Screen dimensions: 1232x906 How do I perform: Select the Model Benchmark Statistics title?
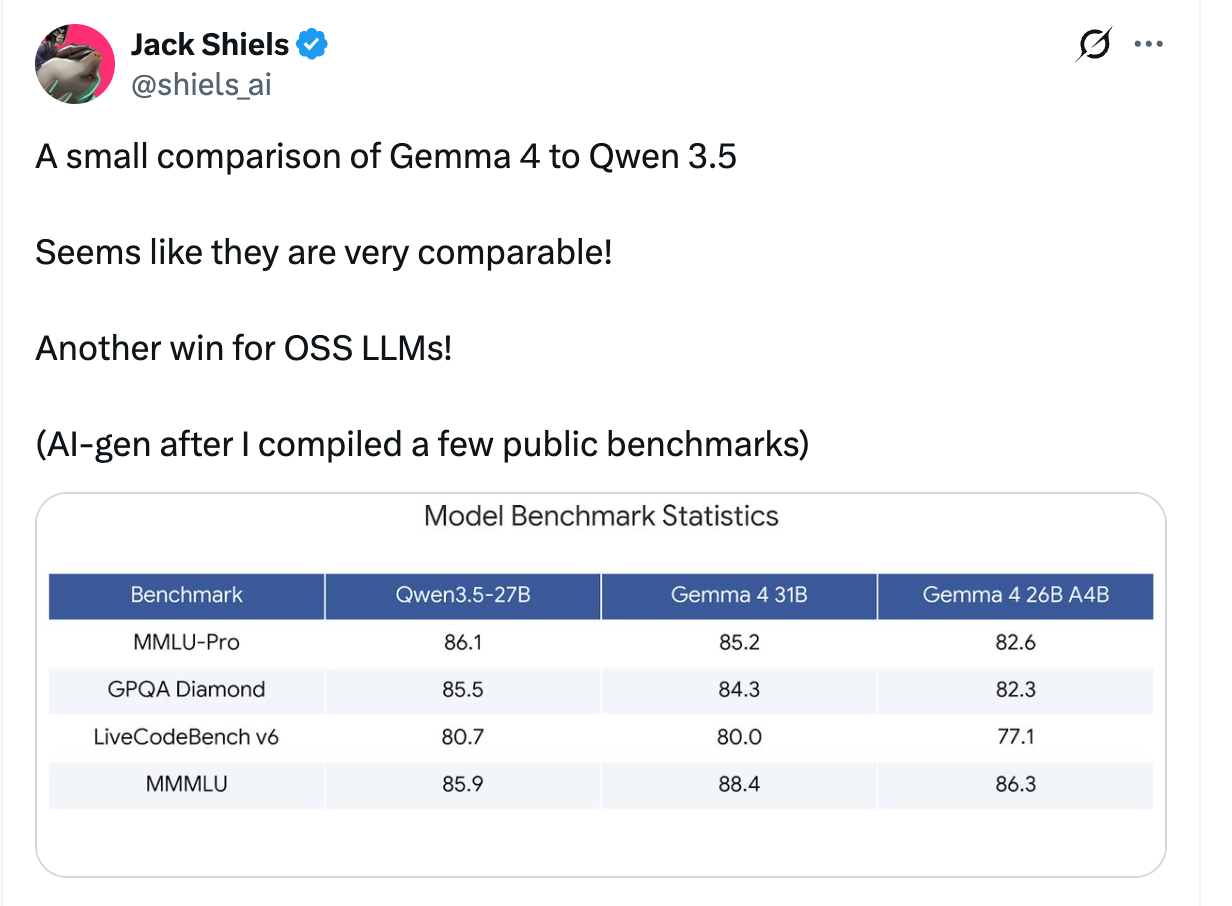pyautogui.click(x=601, y=516)
